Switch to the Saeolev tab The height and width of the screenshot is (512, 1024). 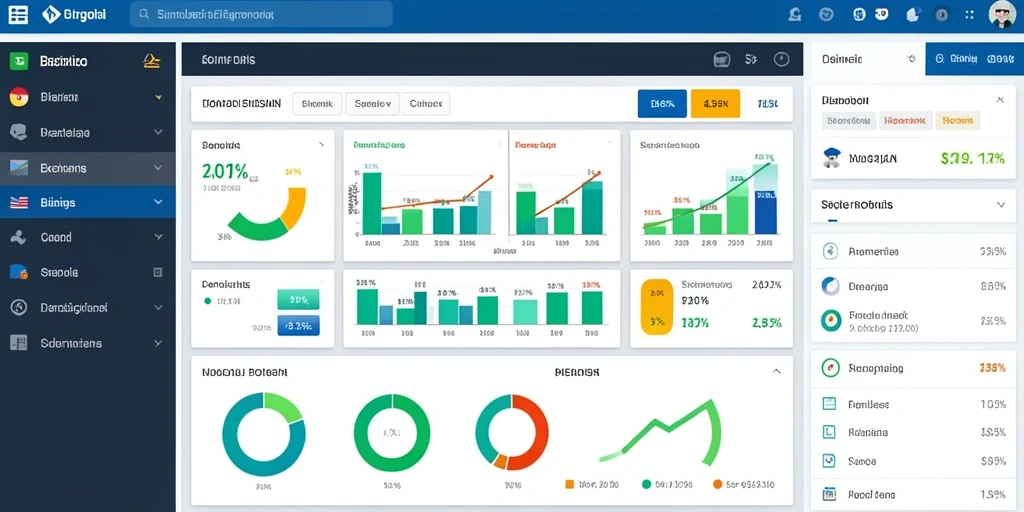tap(372, 103)
